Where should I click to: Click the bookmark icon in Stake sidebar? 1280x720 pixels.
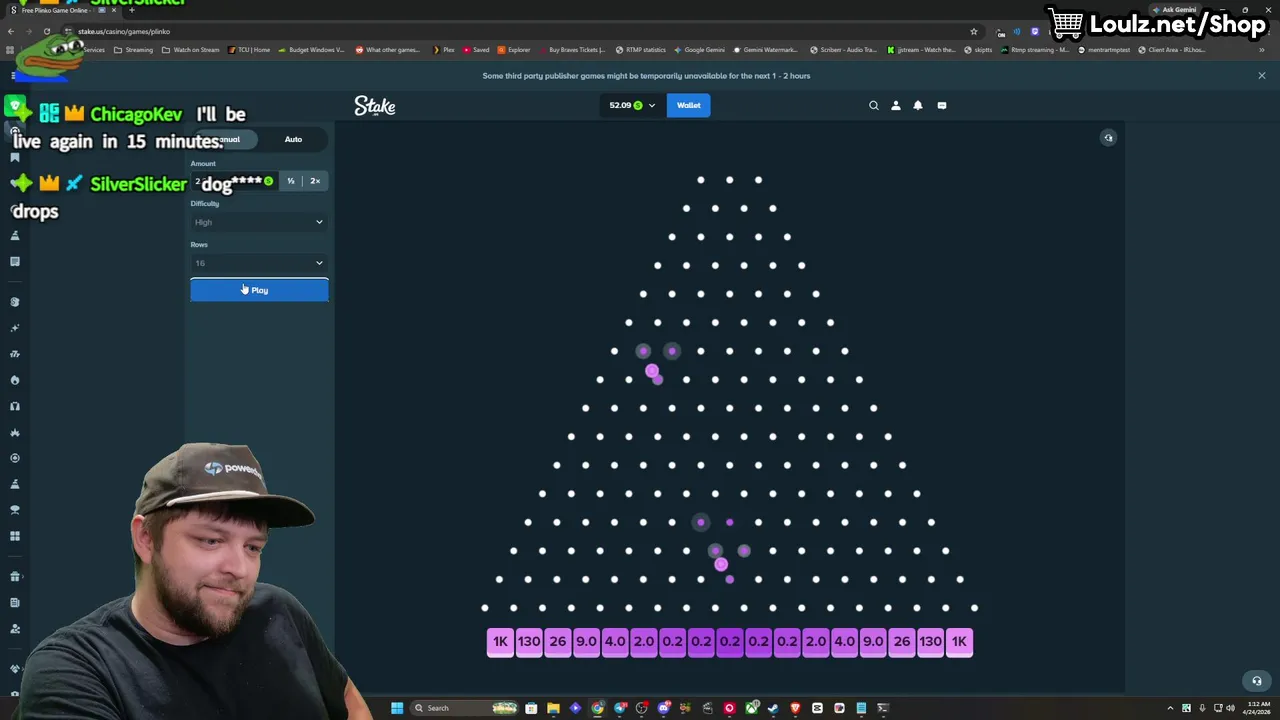tap(15, 157)
